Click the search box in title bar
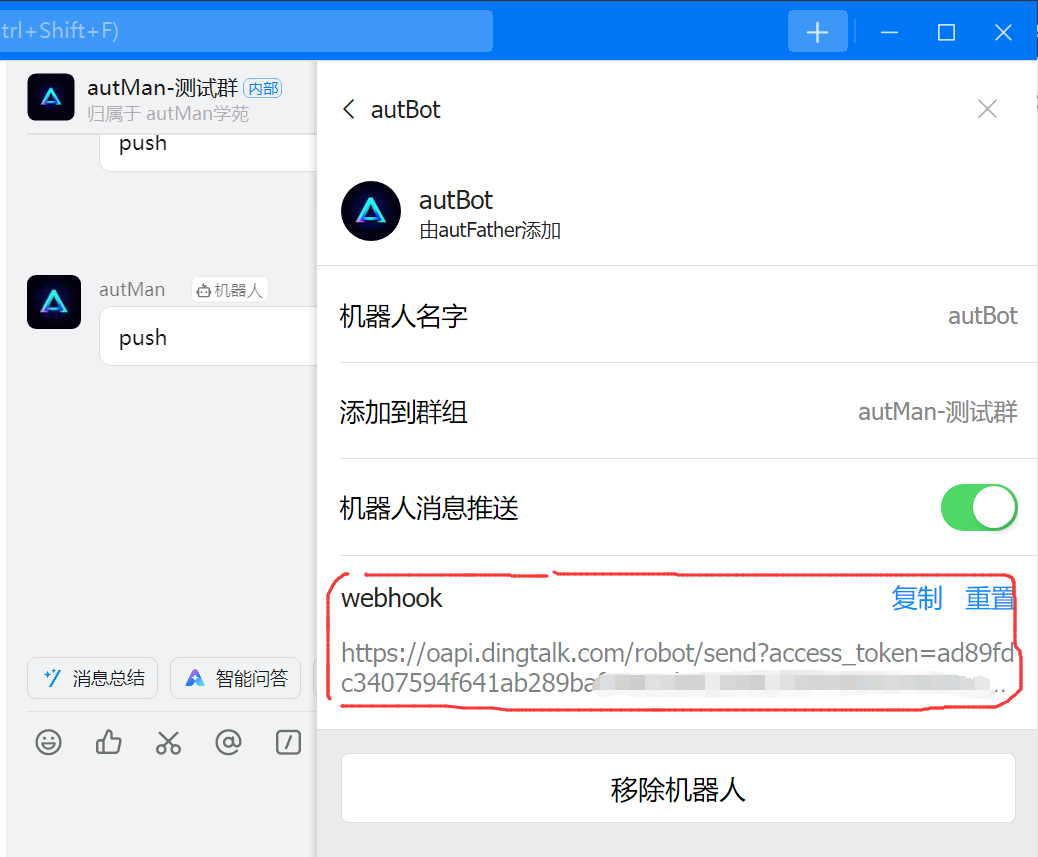Screen dimensions: 1038x857 click(x=246, y=30)
